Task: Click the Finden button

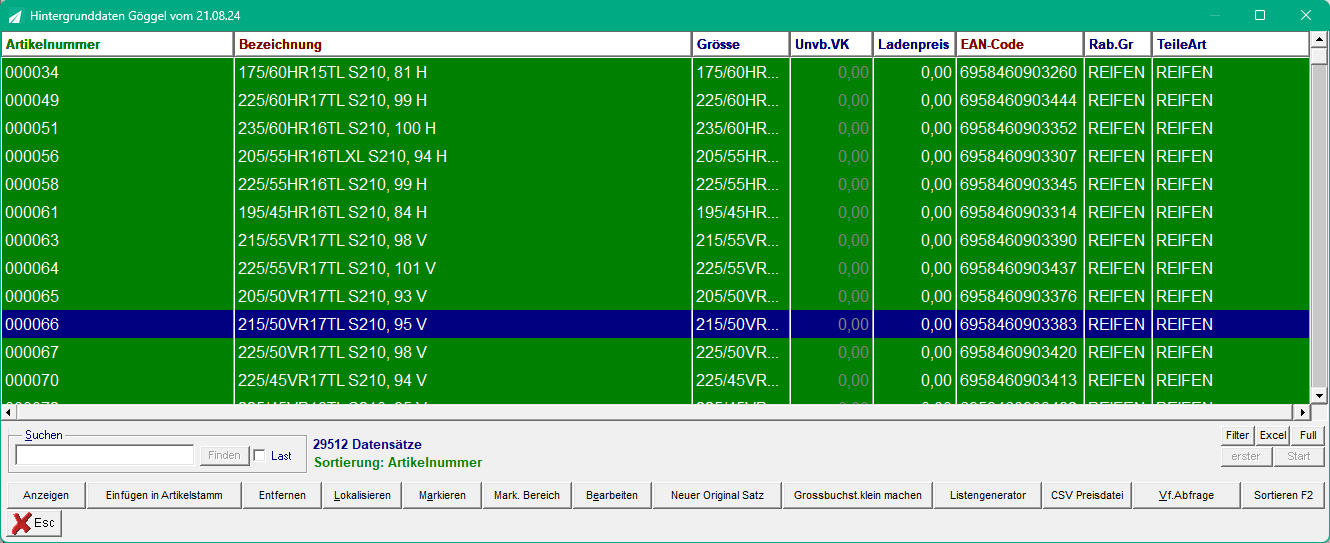Action: point(224,455)
